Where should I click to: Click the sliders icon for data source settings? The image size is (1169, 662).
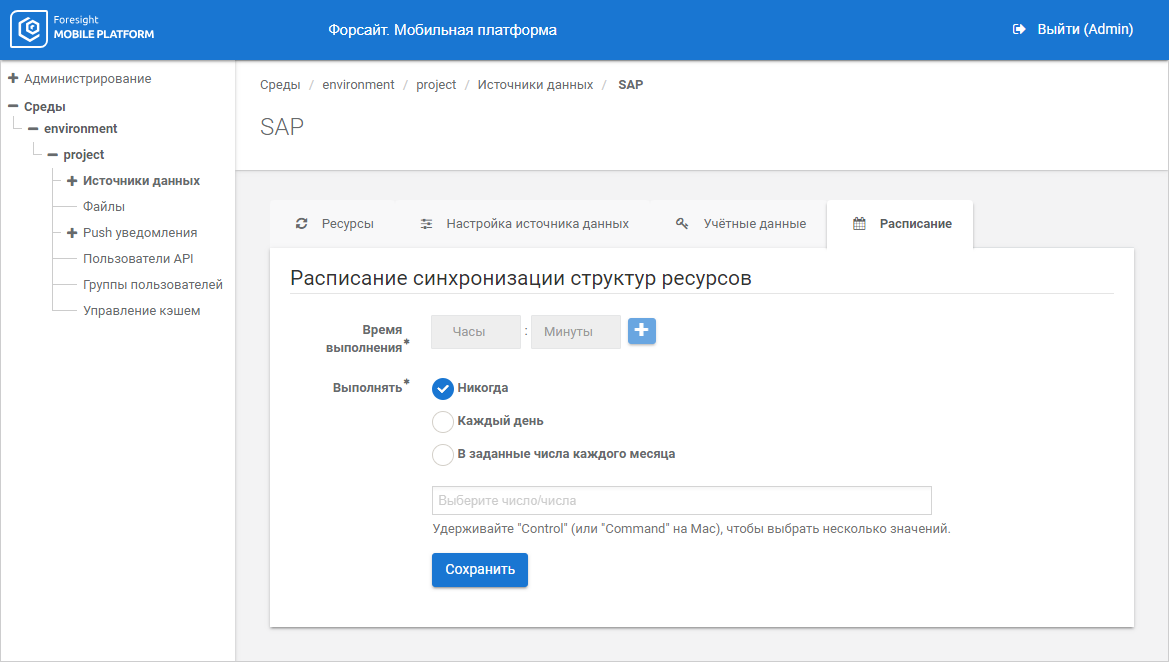(x=426, y=224)
